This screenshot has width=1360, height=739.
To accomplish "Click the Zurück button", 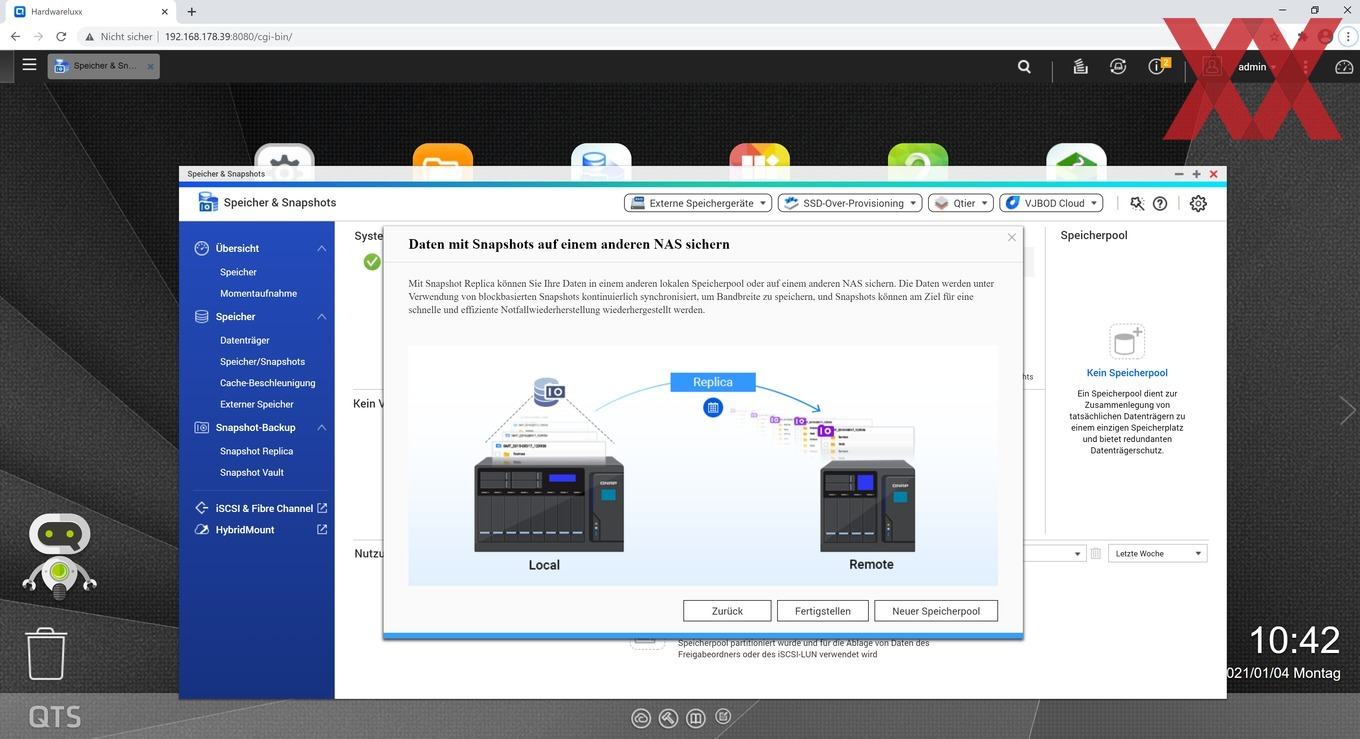I will coord(727,611).
